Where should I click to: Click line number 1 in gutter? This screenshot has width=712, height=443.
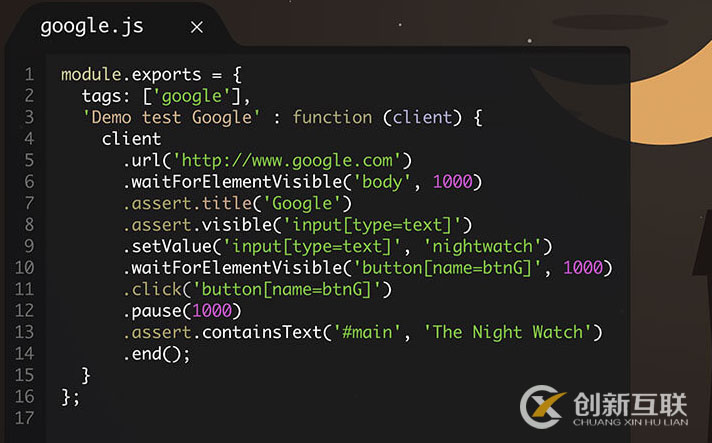tap(30, 74)
